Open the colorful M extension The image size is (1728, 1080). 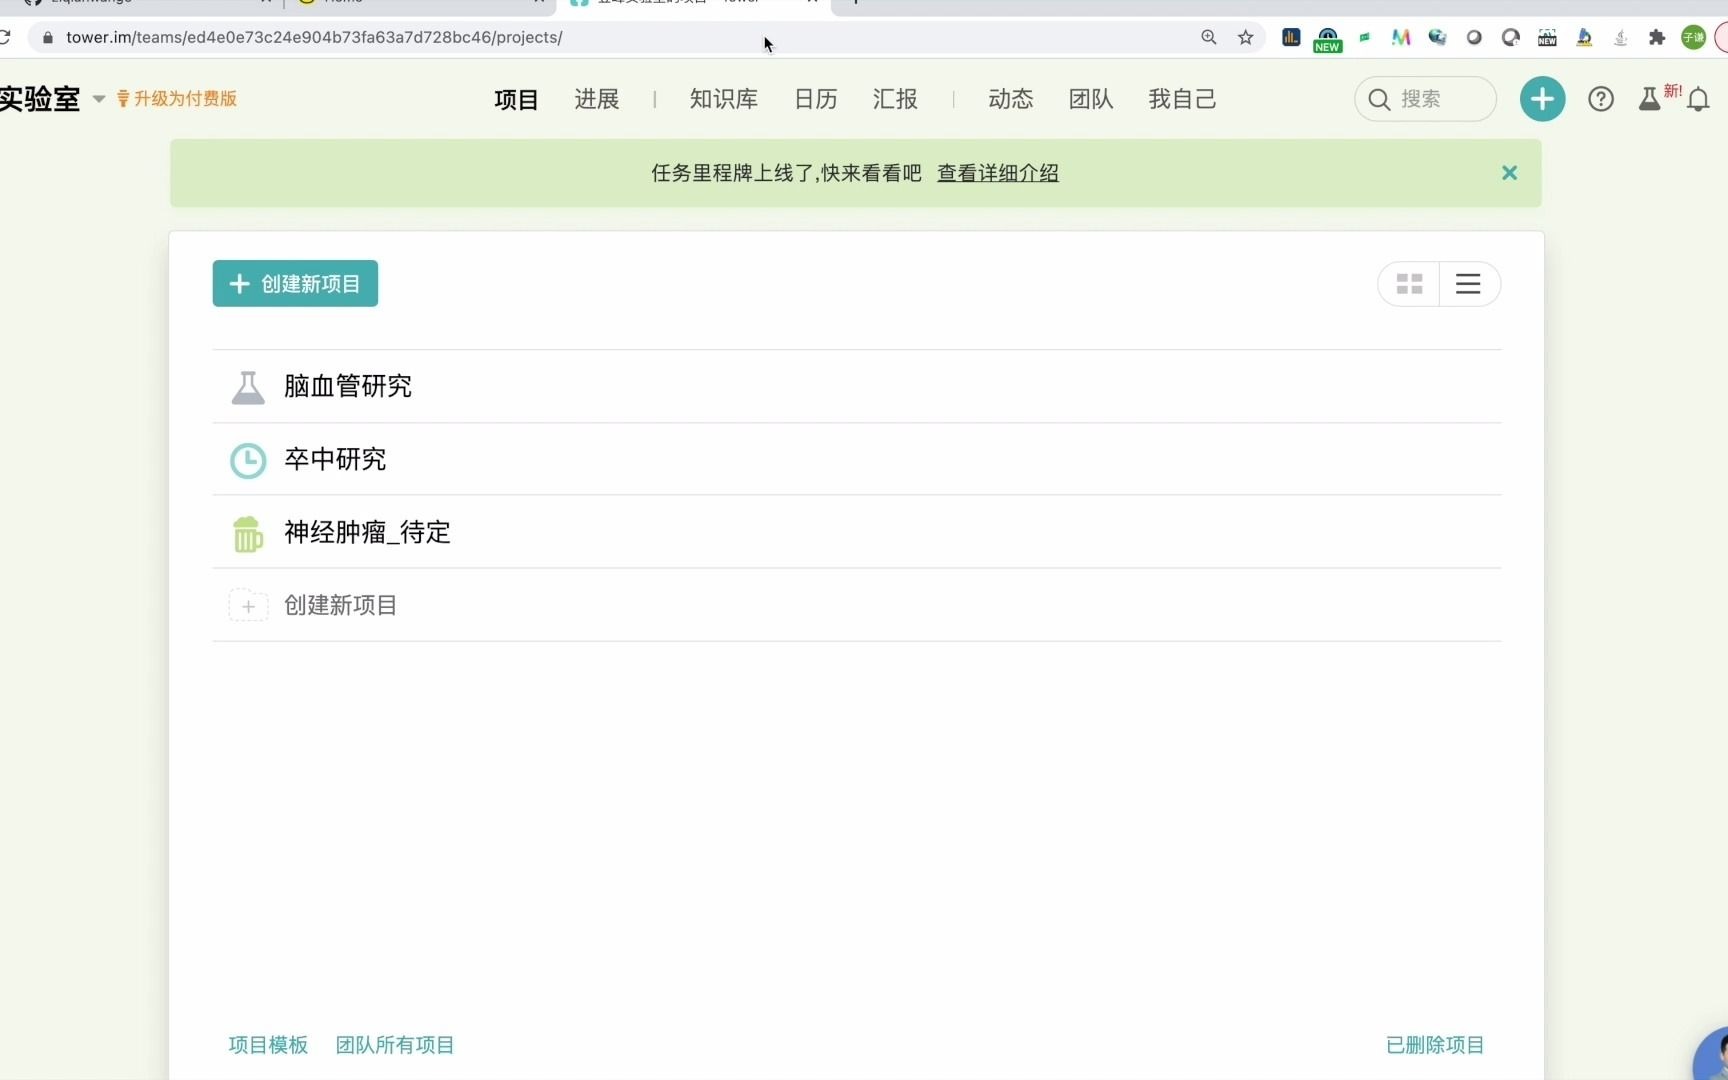click(1401, 37)
